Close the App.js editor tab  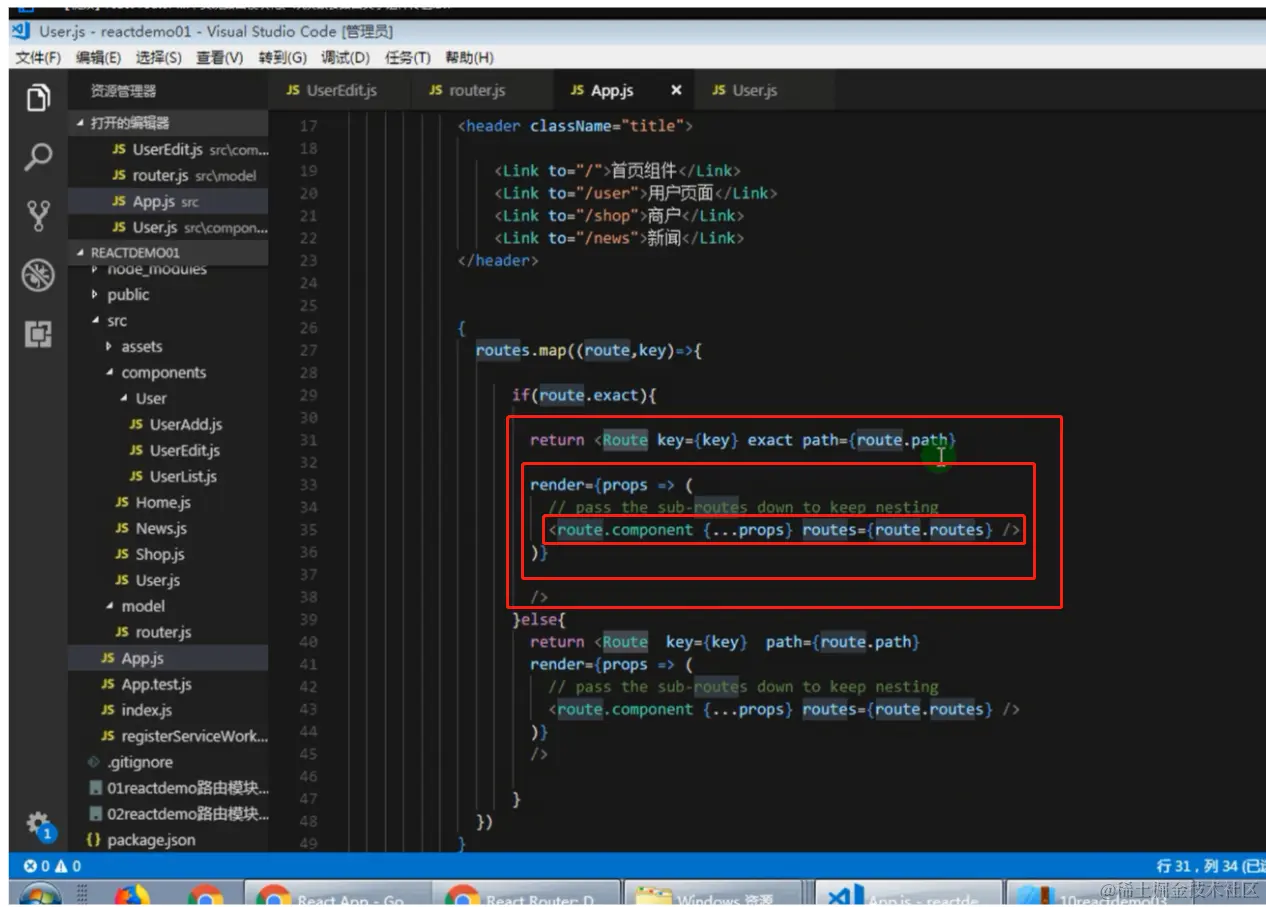tap(676, 90)
